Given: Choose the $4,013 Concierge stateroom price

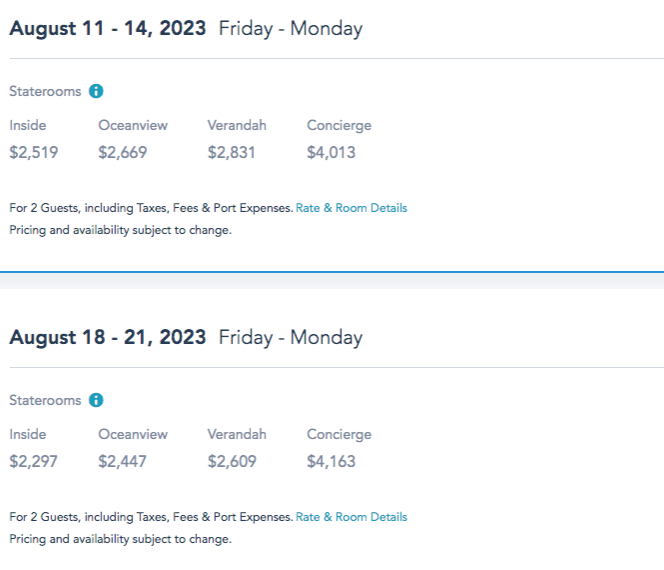Looking at the screenshot, I should (331, 153).
